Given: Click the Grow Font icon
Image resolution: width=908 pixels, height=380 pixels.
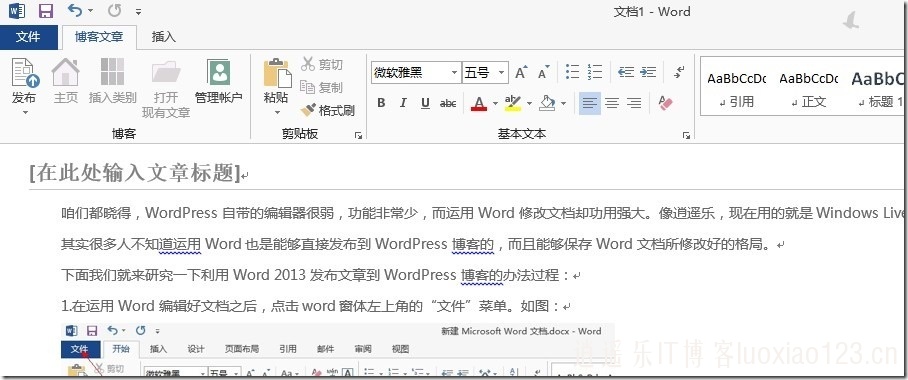Looking at the screenshot, I should click(x=521, y=72).
